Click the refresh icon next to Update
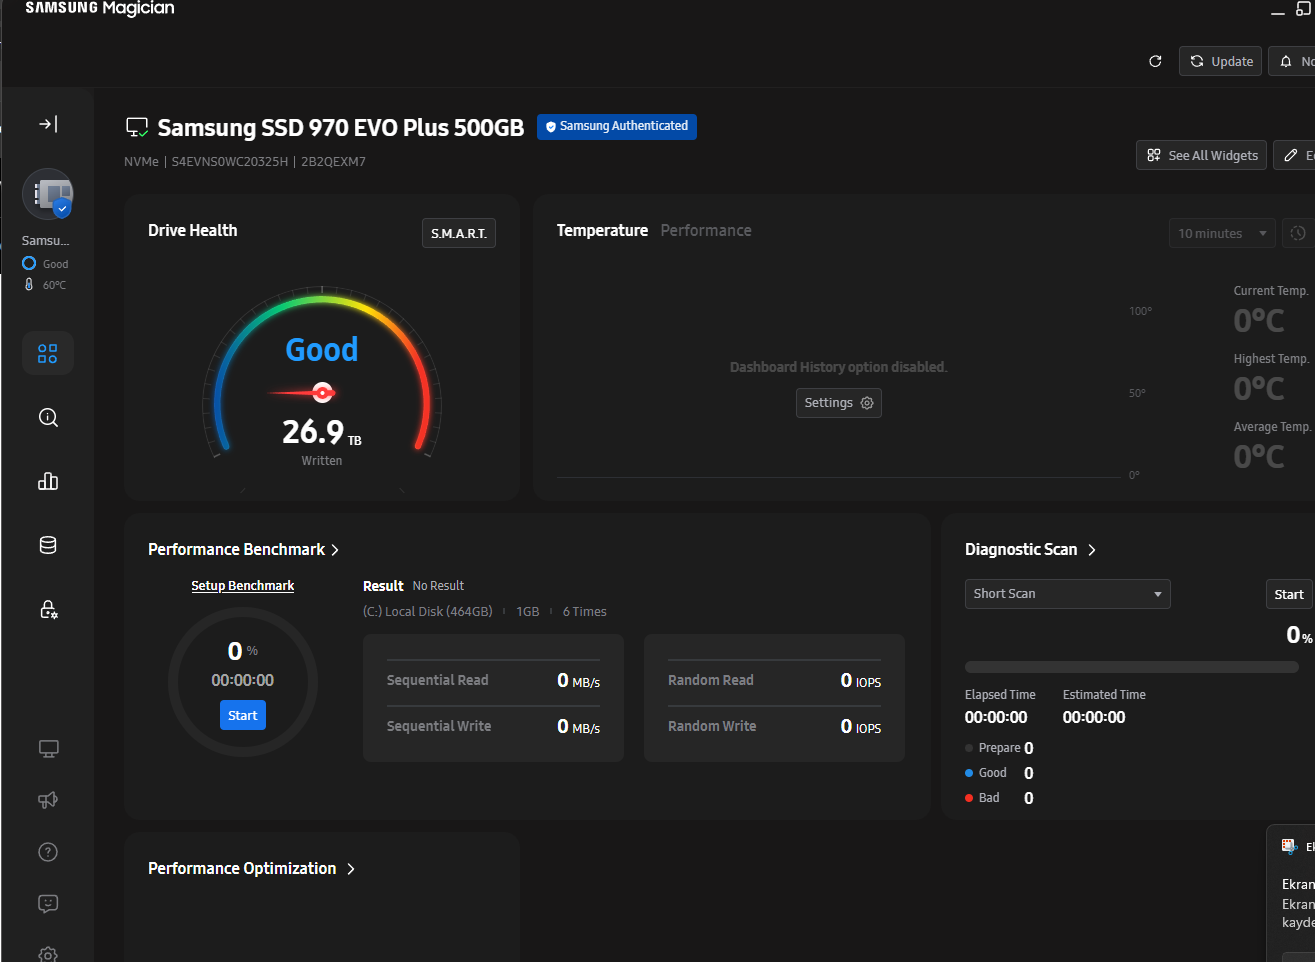The height and width of the screenshot is (962, 1315). (1155, 61)
